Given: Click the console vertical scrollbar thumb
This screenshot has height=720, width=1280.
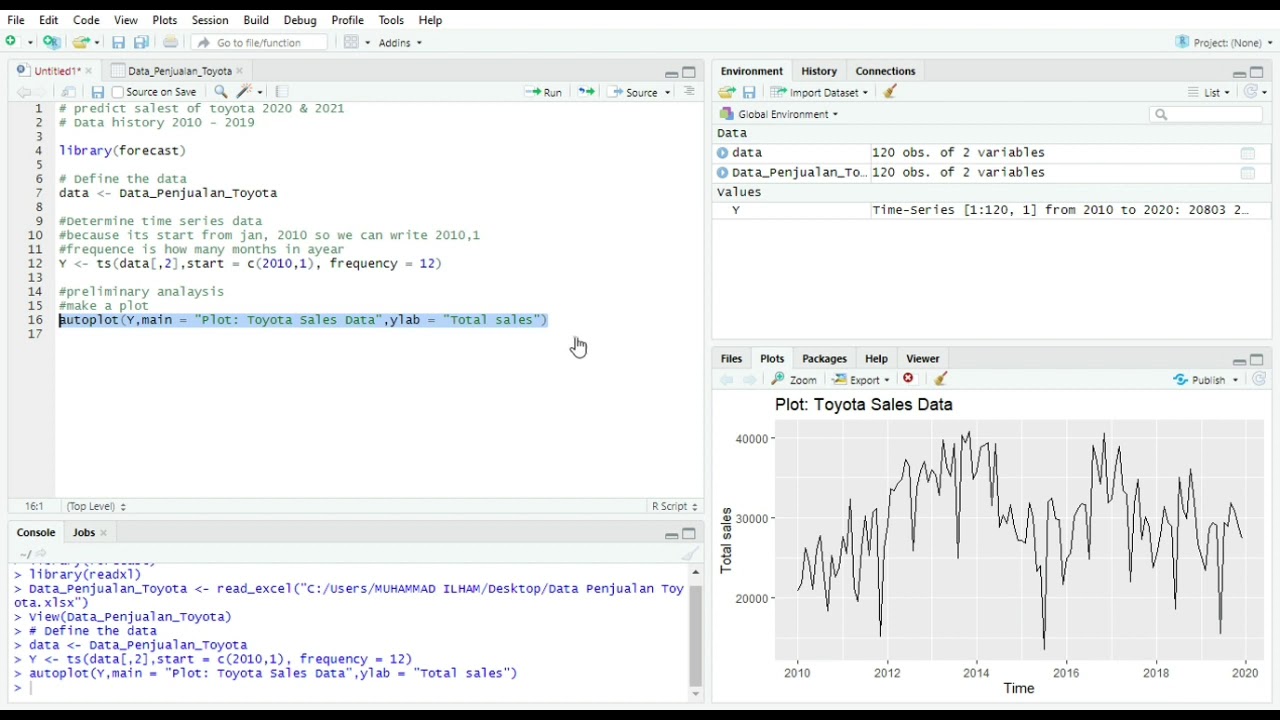Looking at the screenshot, I should 695,636.
